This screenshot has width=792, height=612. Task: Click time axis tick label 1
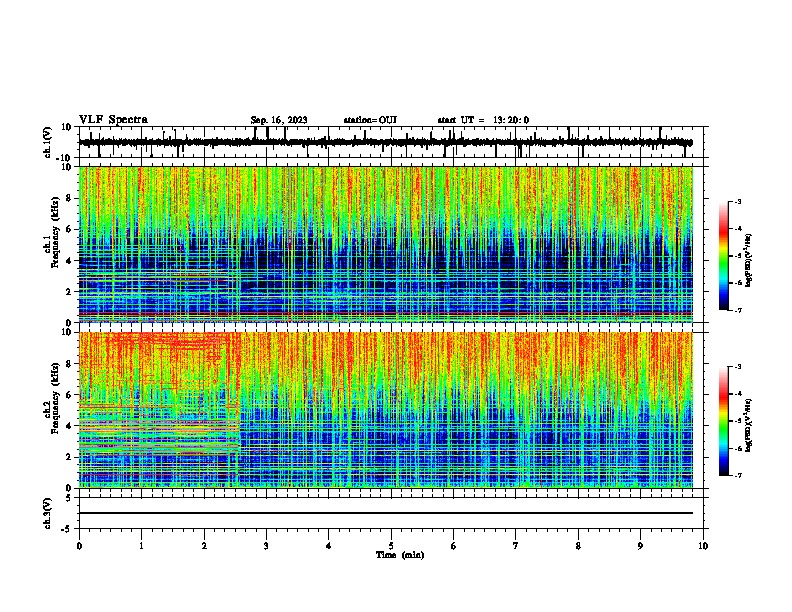[141, 546]
